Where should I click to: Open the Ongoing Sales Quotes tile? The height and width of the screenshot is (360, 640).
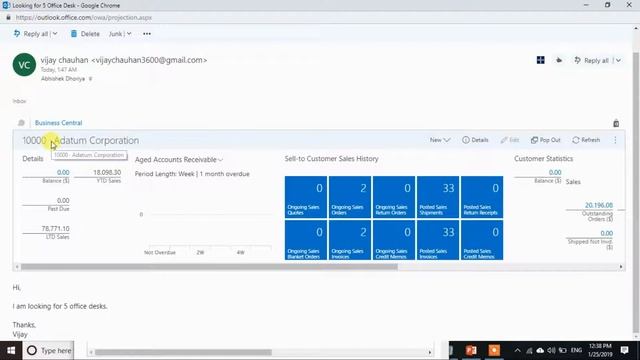[x=306, y=197]
